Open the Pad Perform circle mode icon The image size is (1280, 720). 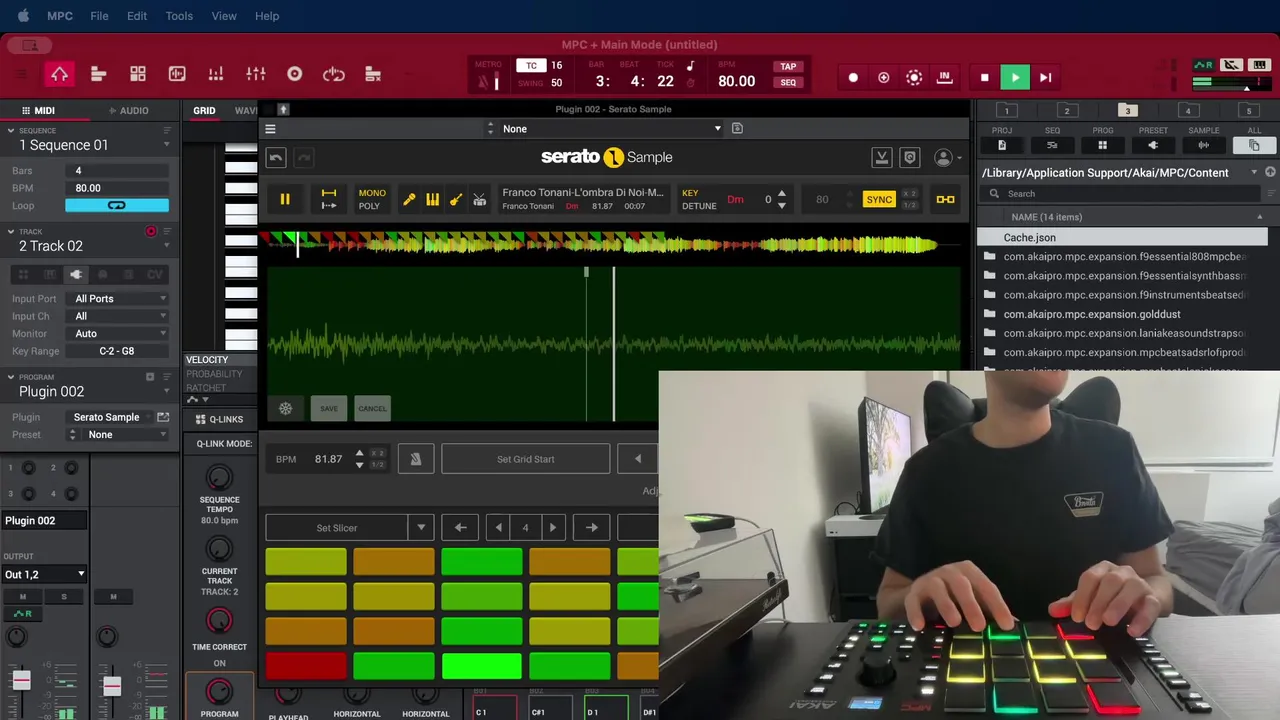coord(295,74)
